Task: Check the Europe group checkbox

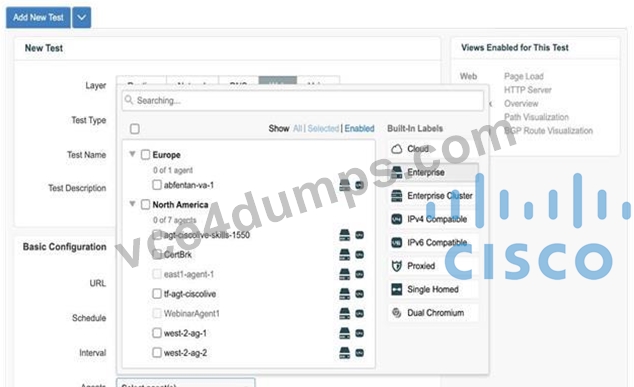Action: point(146,154)
